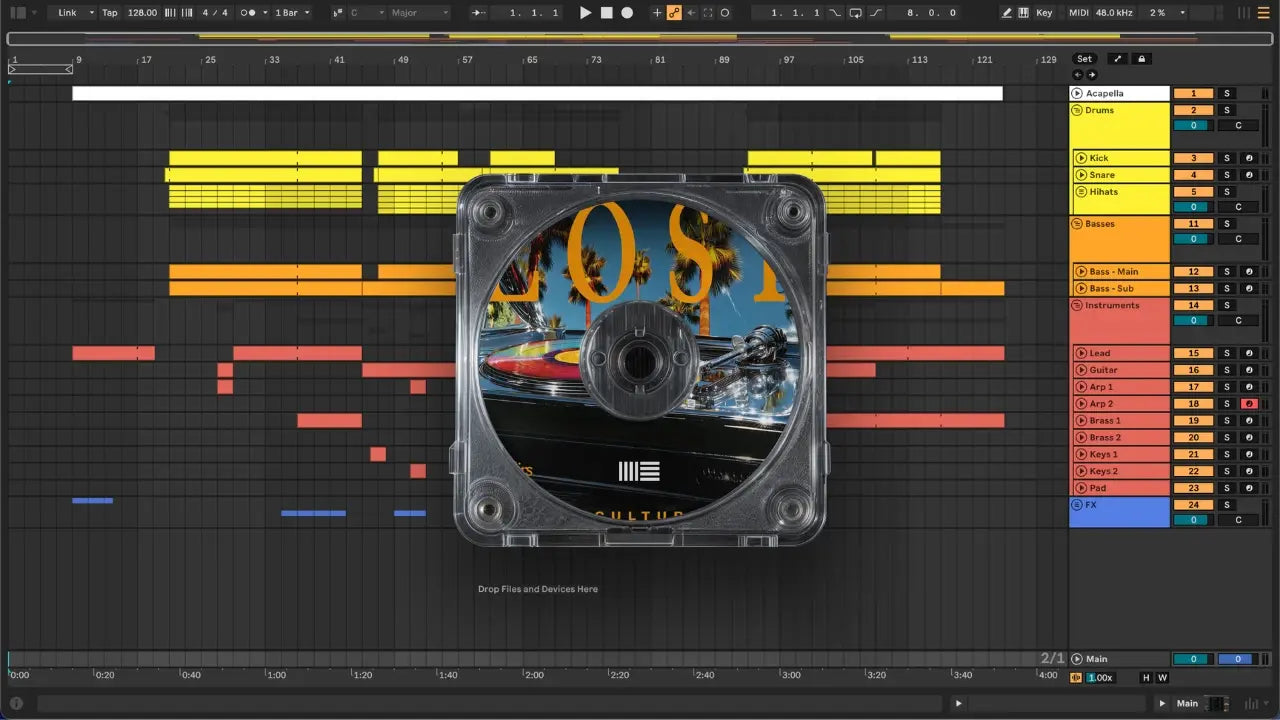Click the H height toggle button
The height and width of the screenshot is (720, 1280).
point(1146,678)
